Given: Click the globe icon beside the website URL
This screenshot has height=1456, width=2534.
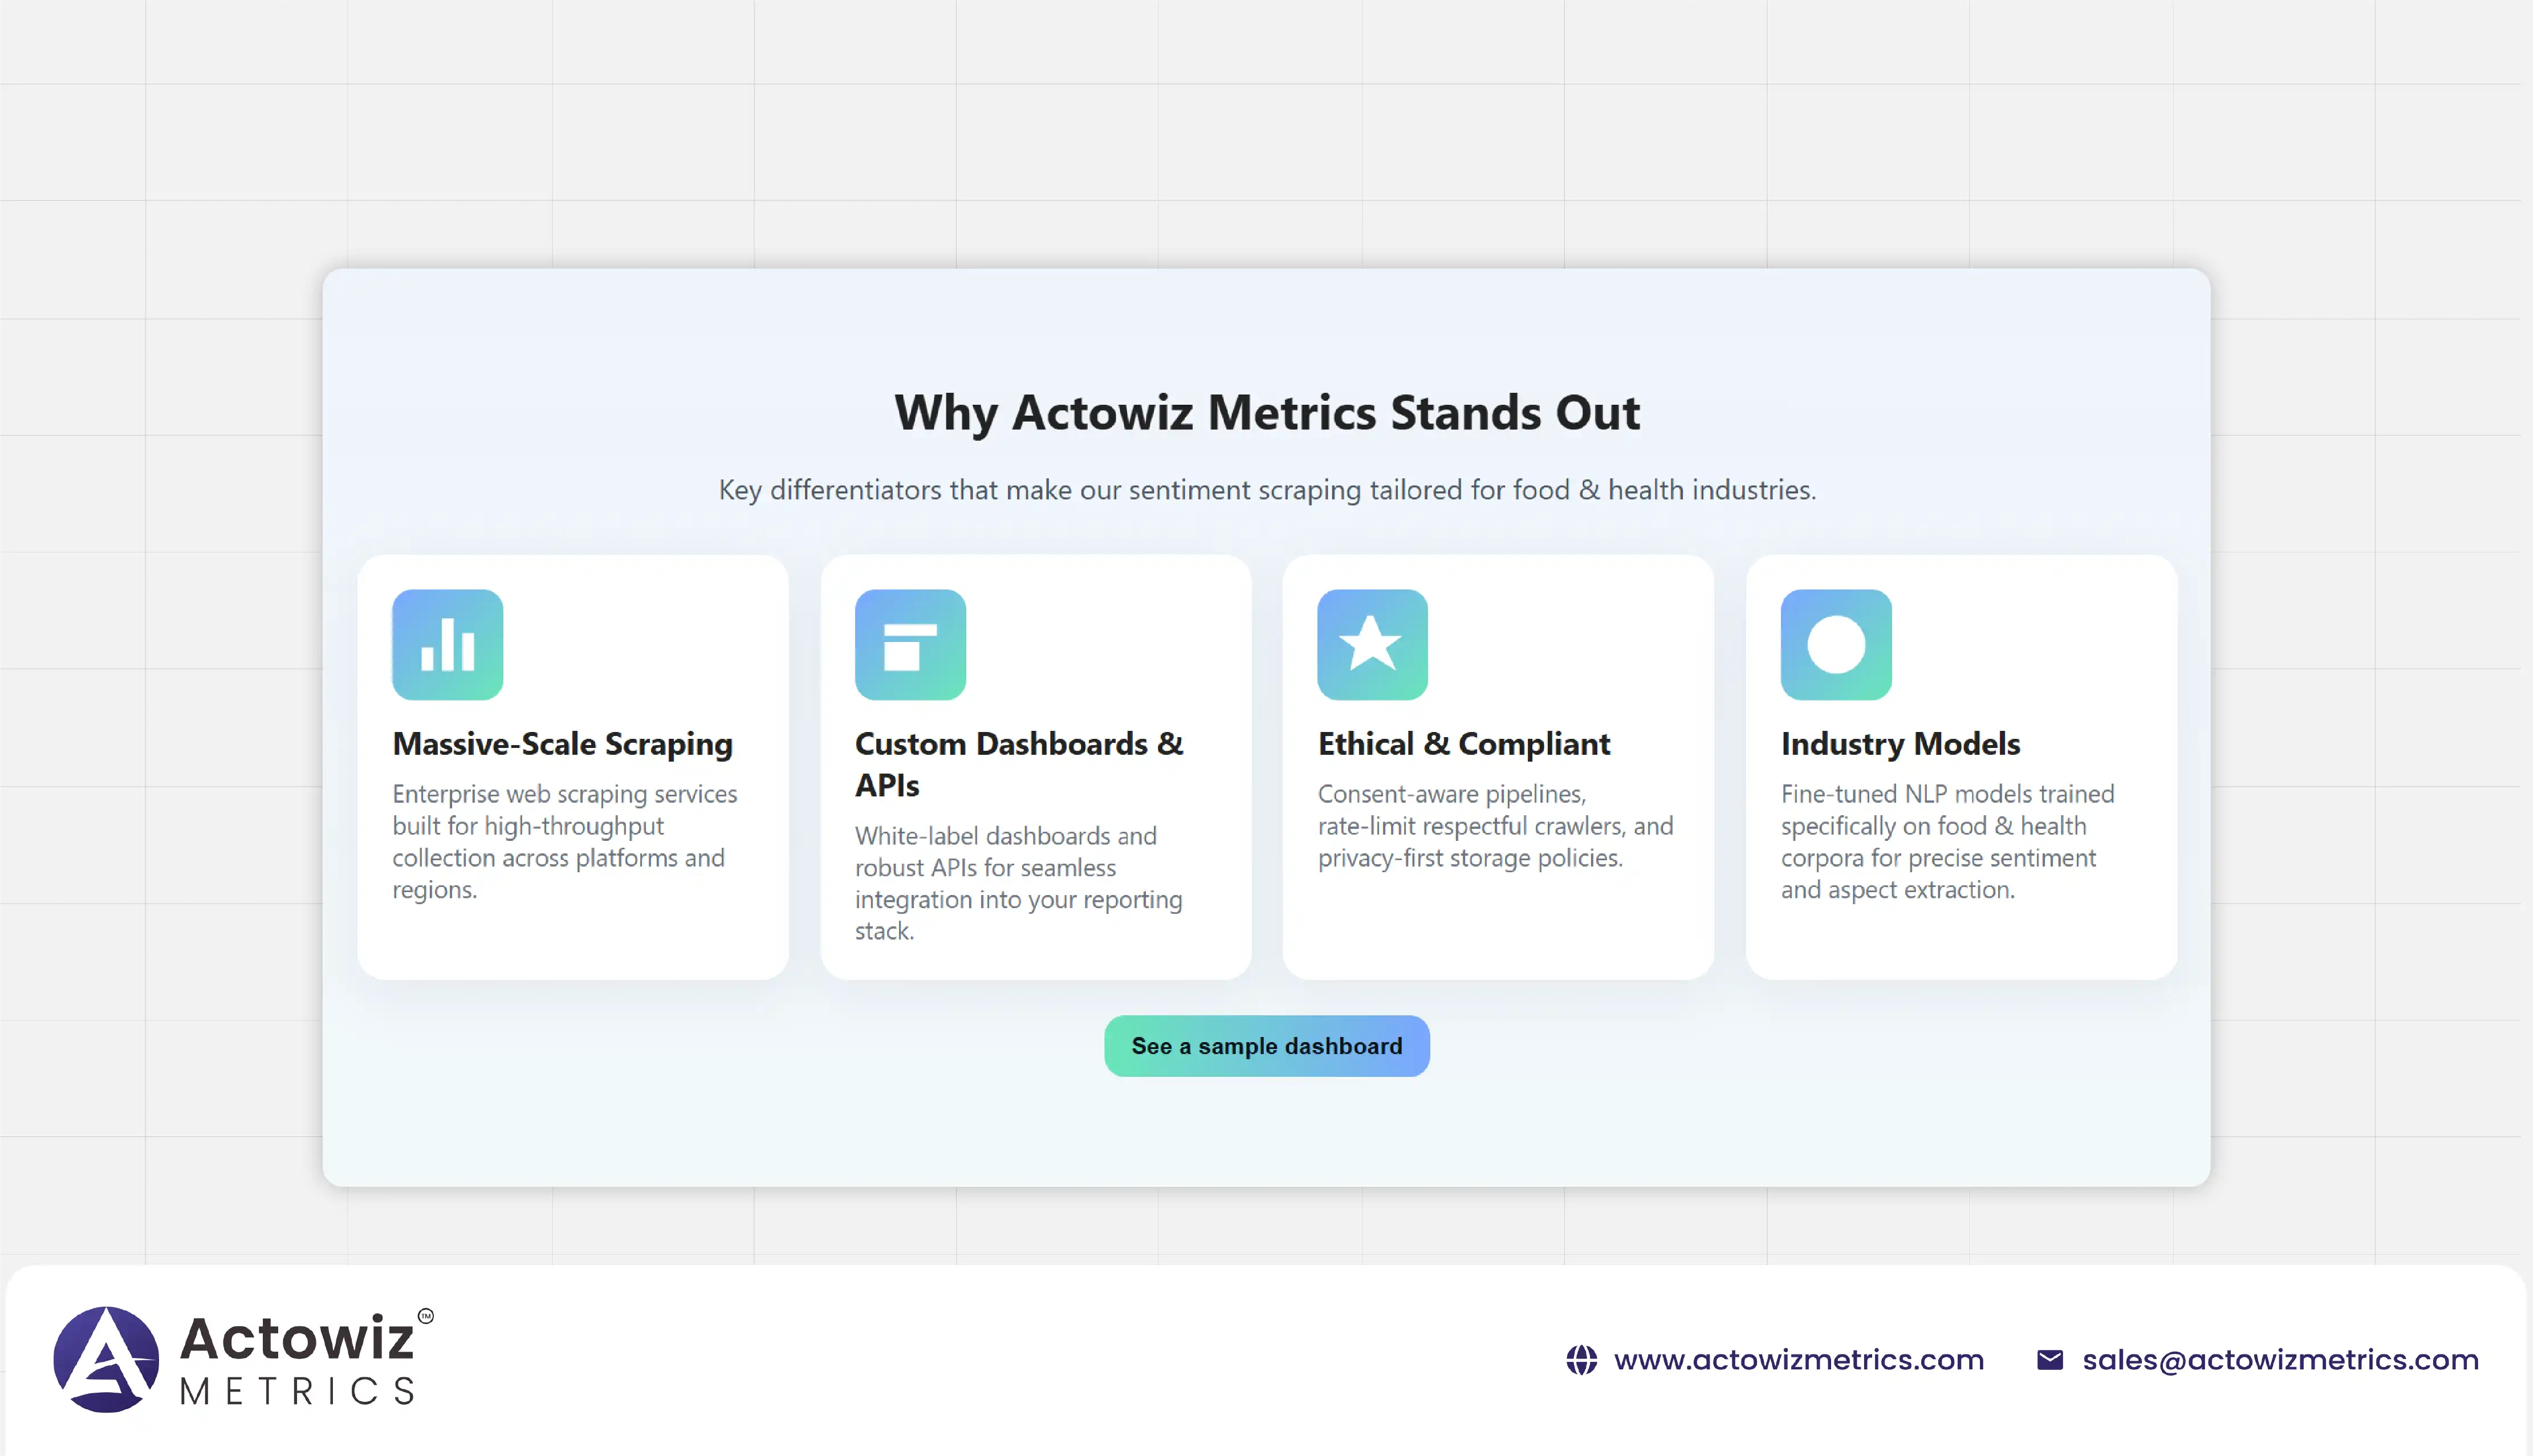Looking at the screenshot, I should pos(1581,1360).
